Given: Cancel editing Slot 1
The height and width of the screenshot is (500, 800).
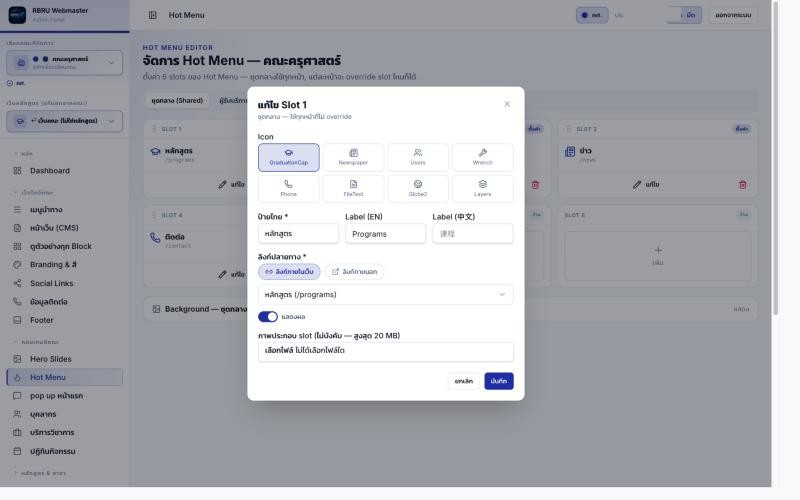Looking at the screenshot, I should click(x=464, y=381).
